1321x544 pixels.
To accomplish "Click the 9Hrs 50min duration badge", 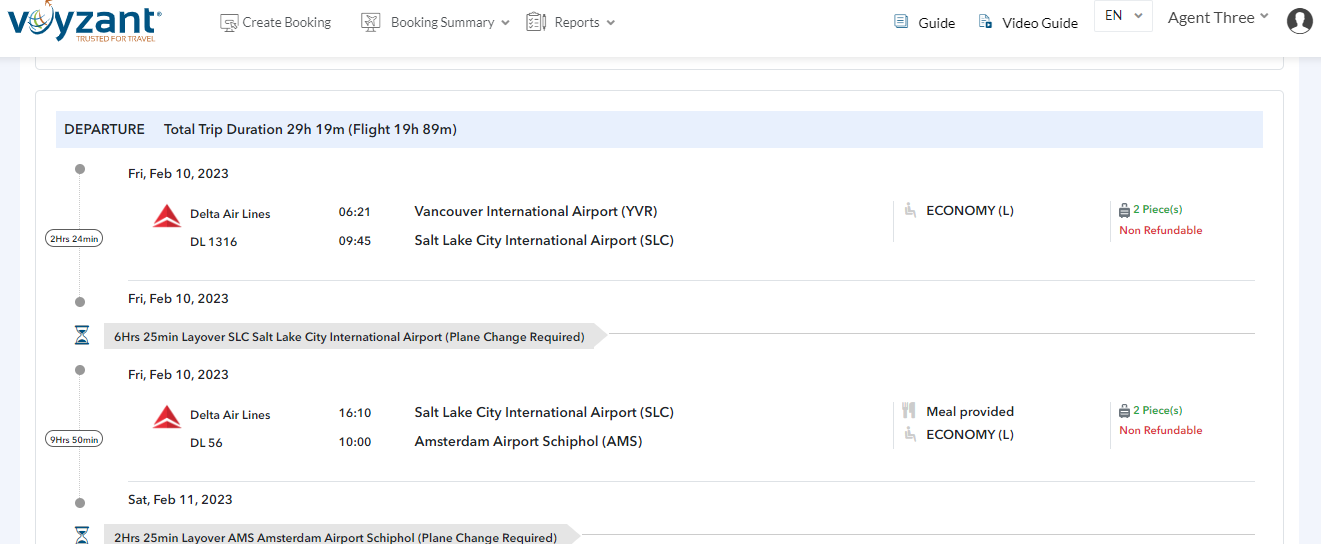I will coord(74,439).
